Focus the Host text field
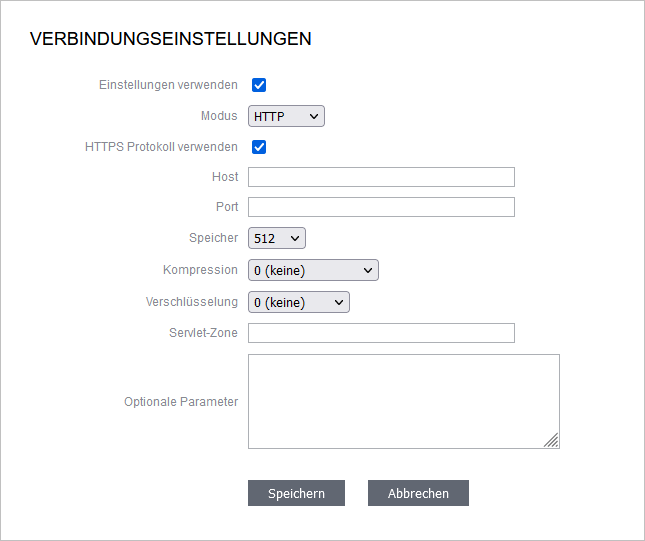The width and height of the screenshot is (645, 541). tap(381, 177)
